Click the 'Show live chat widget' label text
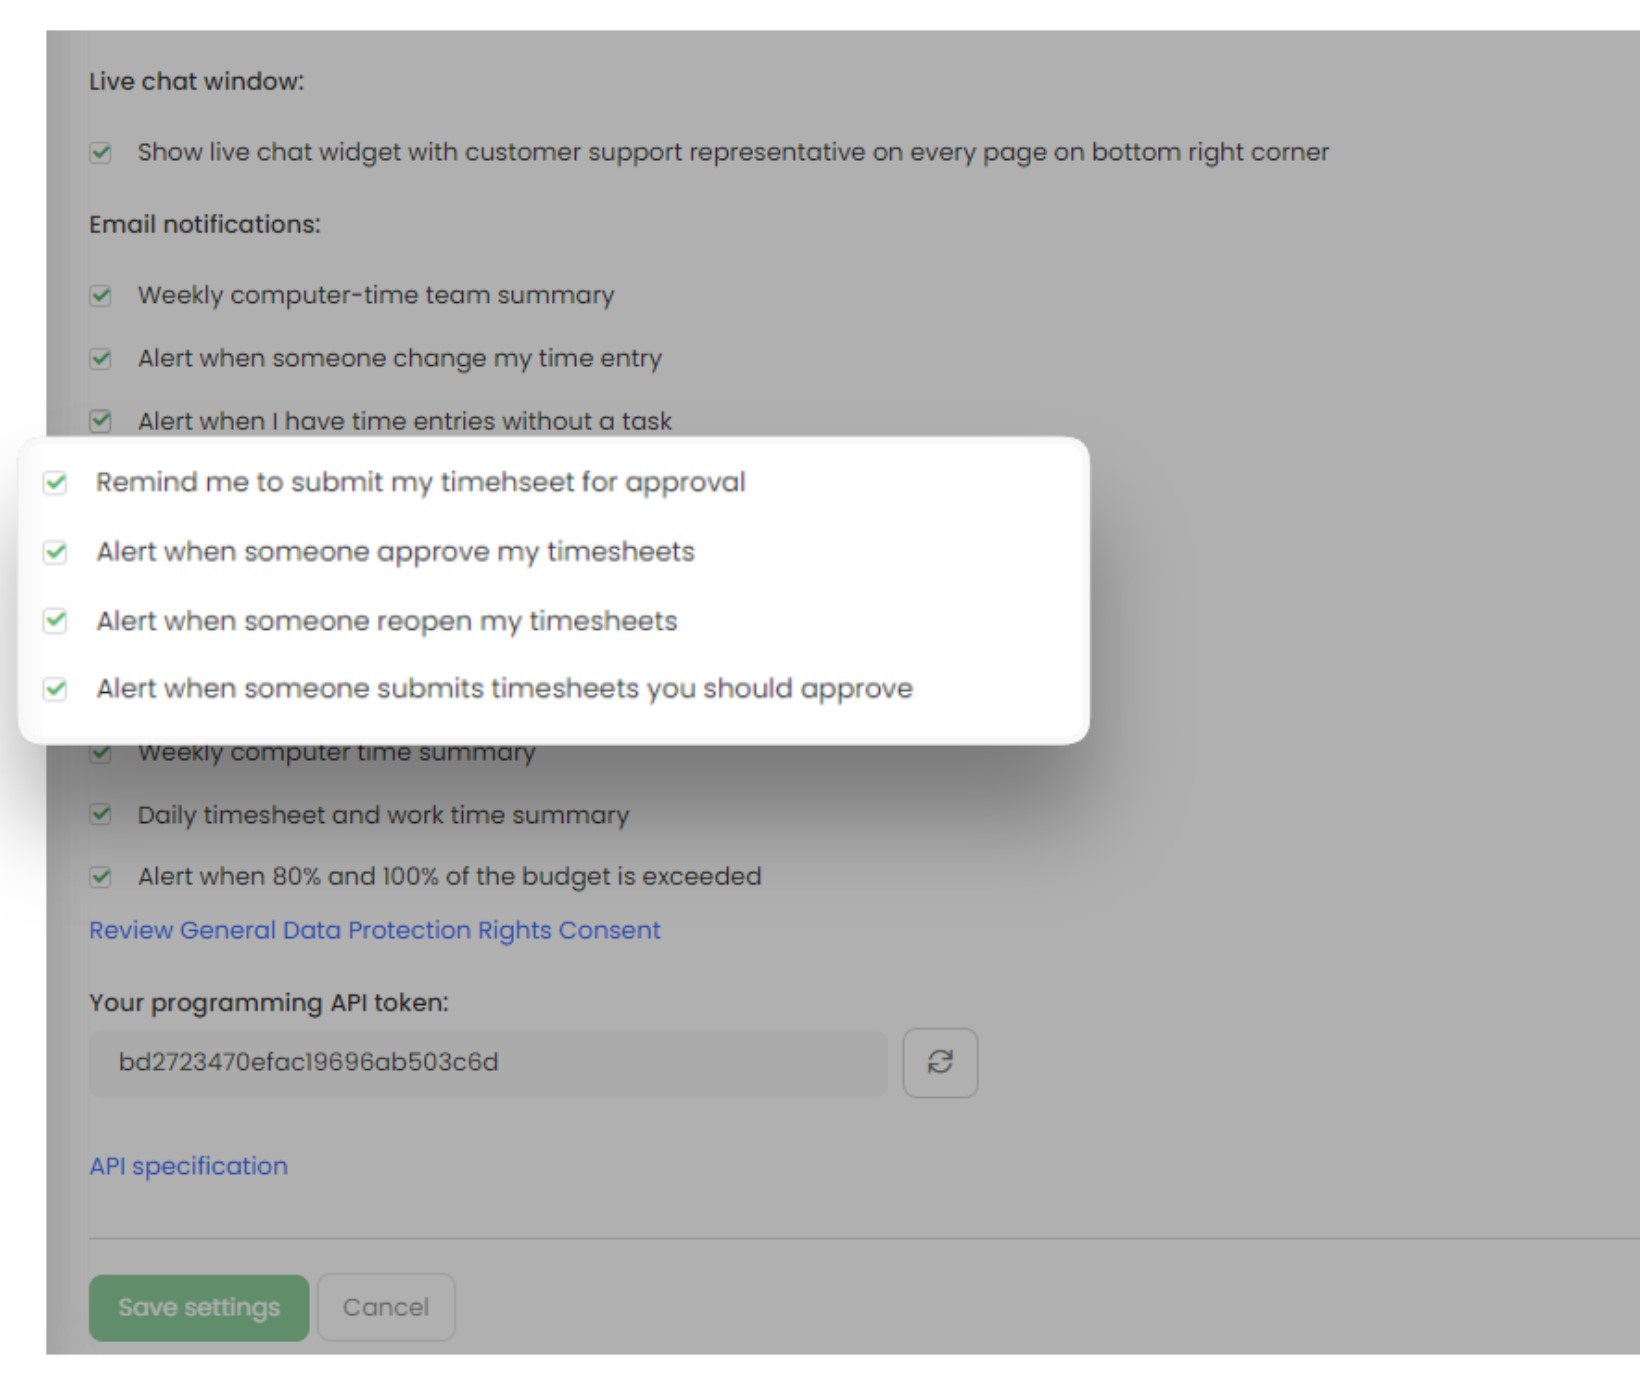 tap(733, 152)
